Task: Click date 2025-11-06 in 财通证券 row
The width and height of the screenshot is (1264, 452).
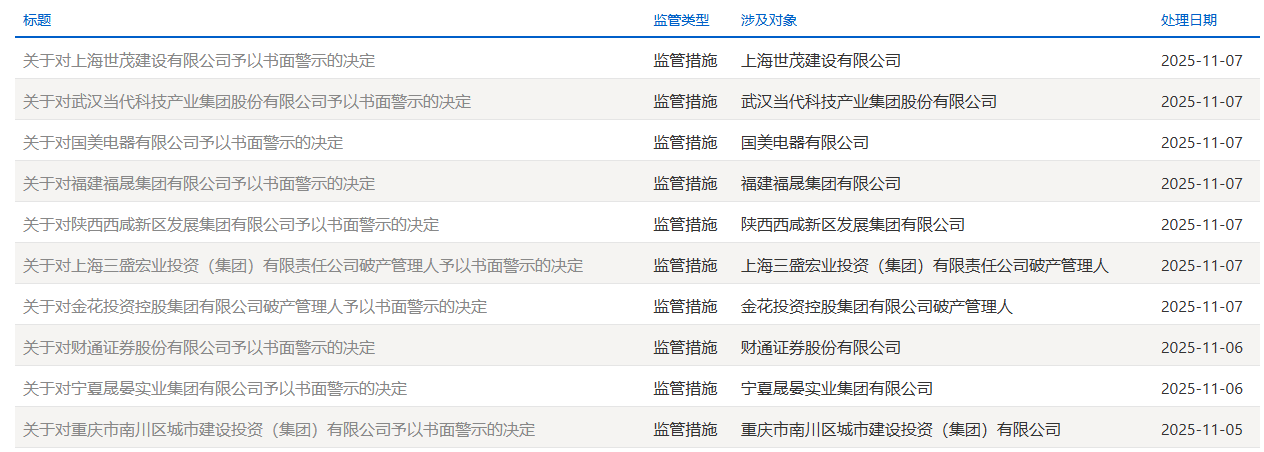Action: coord(1202,347)
